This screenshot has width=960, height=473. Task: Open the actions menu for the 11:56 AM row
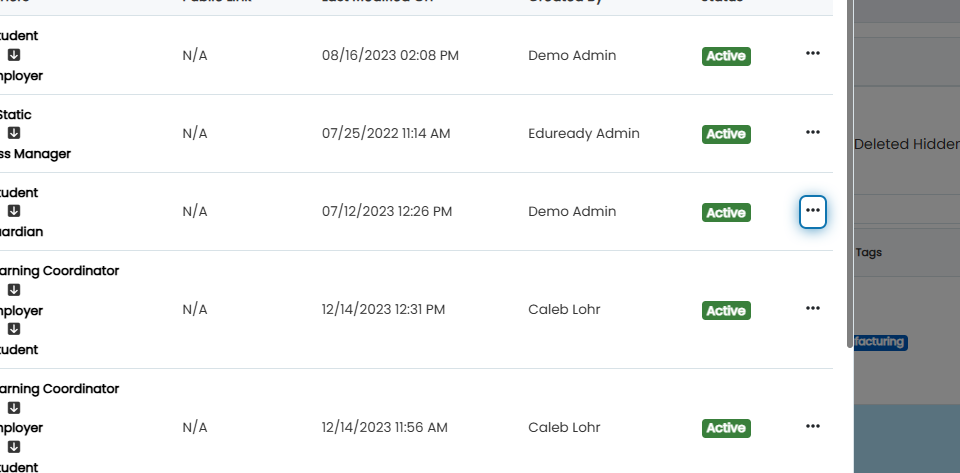click(x=812, y=426)
